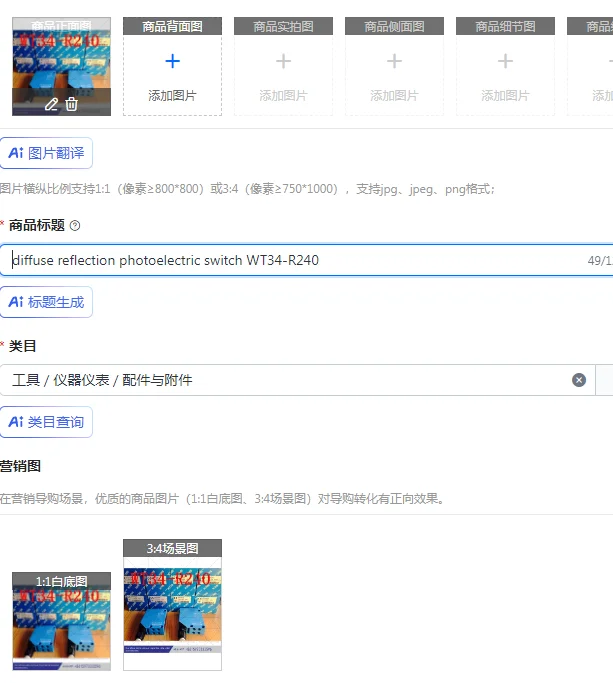Click the 商品侧面图 header label
The width and height of the screenshot is (613, 683).
coord(394,26)
